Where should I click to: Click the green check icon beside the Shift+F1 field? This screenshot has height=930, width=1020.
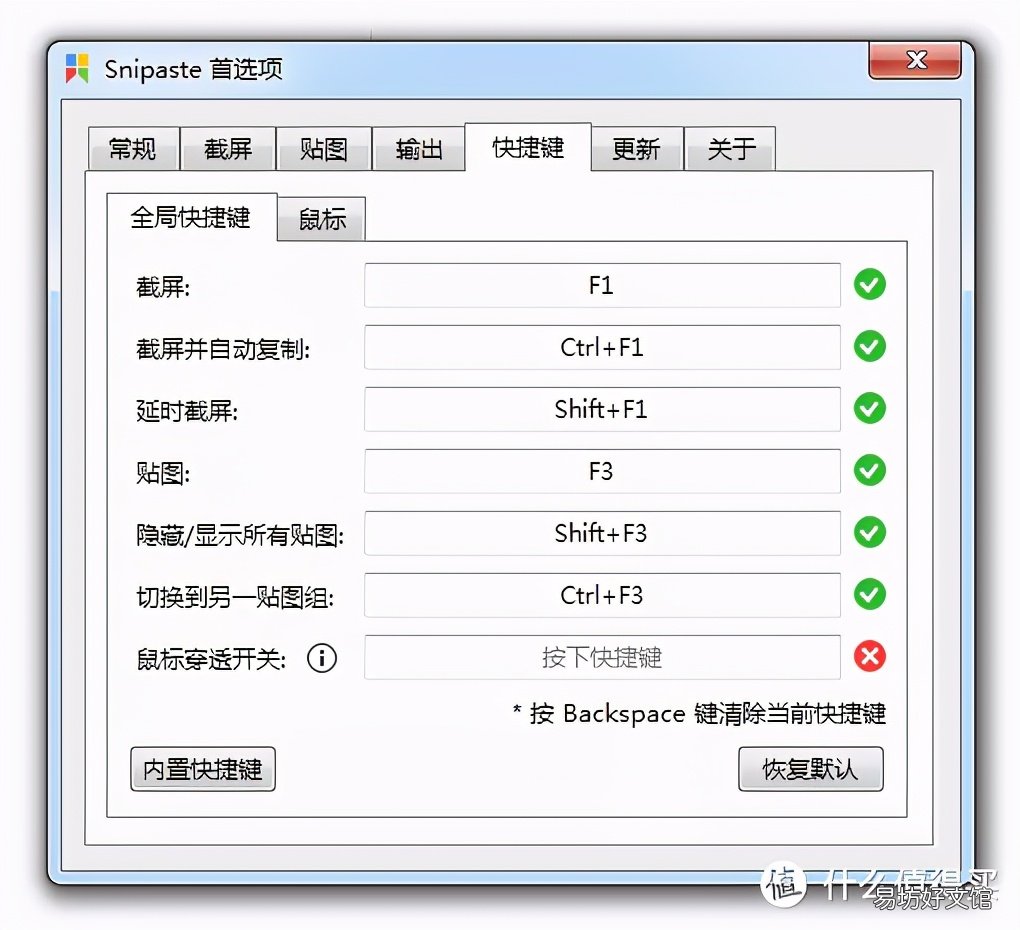pos(870,408)
